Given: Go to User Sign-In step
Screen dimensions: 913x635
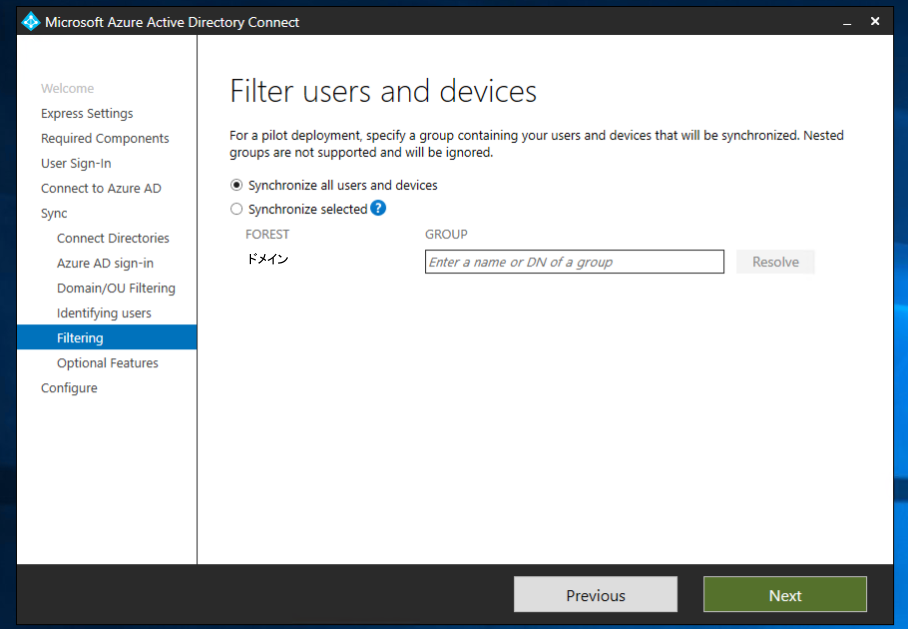Looking at the screenshot, I should [x=76, y=164].
